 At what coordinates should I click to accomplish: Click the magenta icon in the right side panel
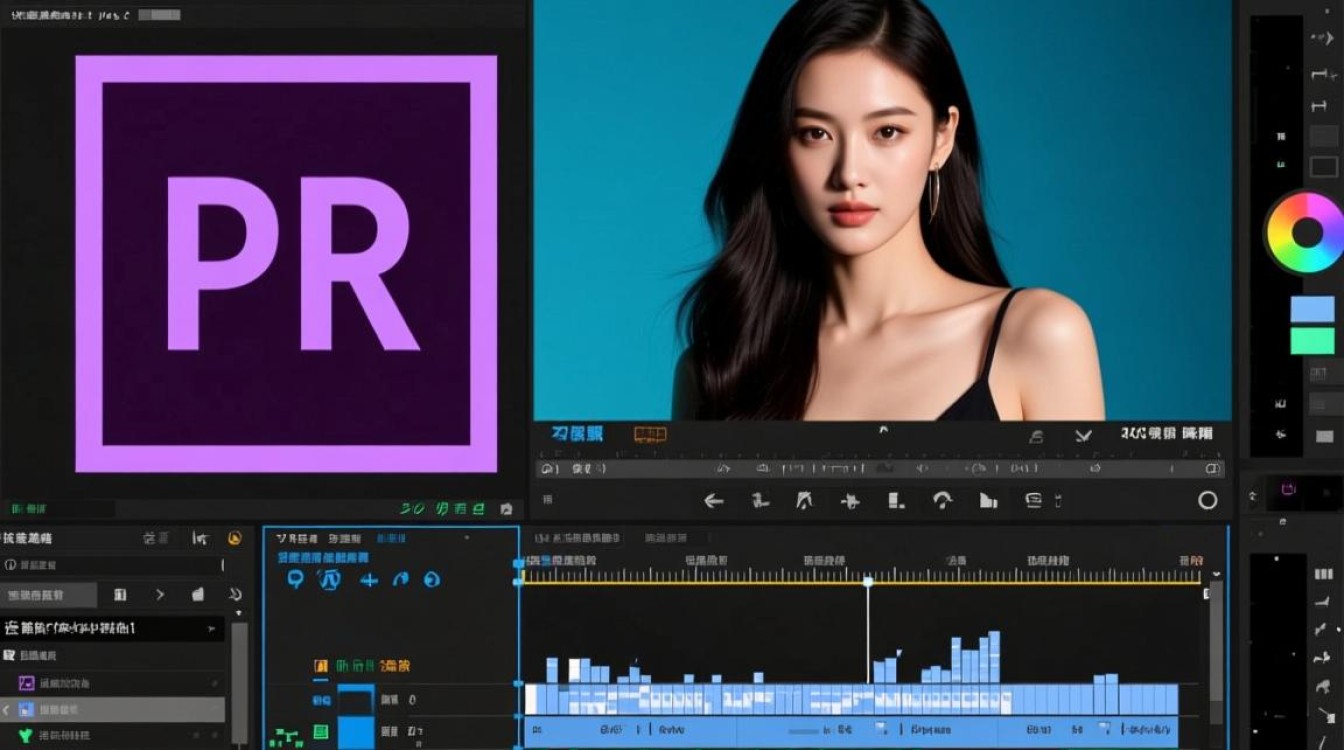pyautogui.click(x=1289, y=489)
